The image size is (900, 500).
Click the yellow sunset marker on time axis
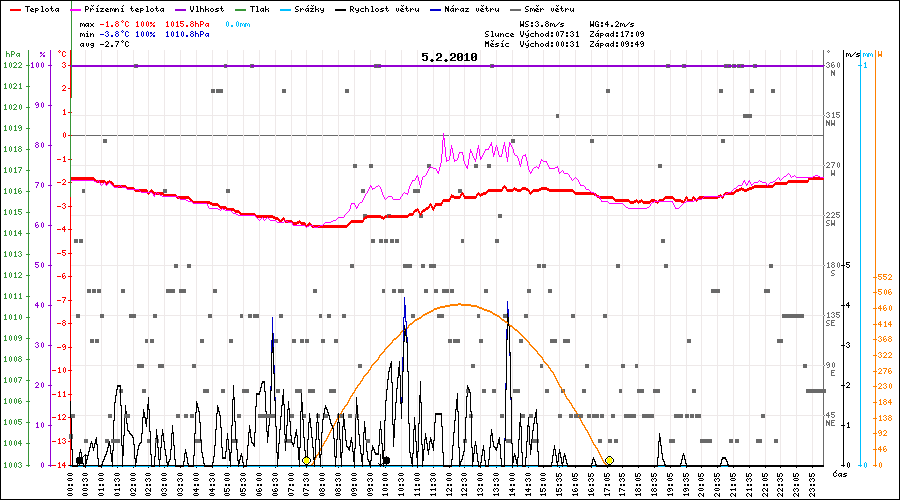click(x=609, y=461)
